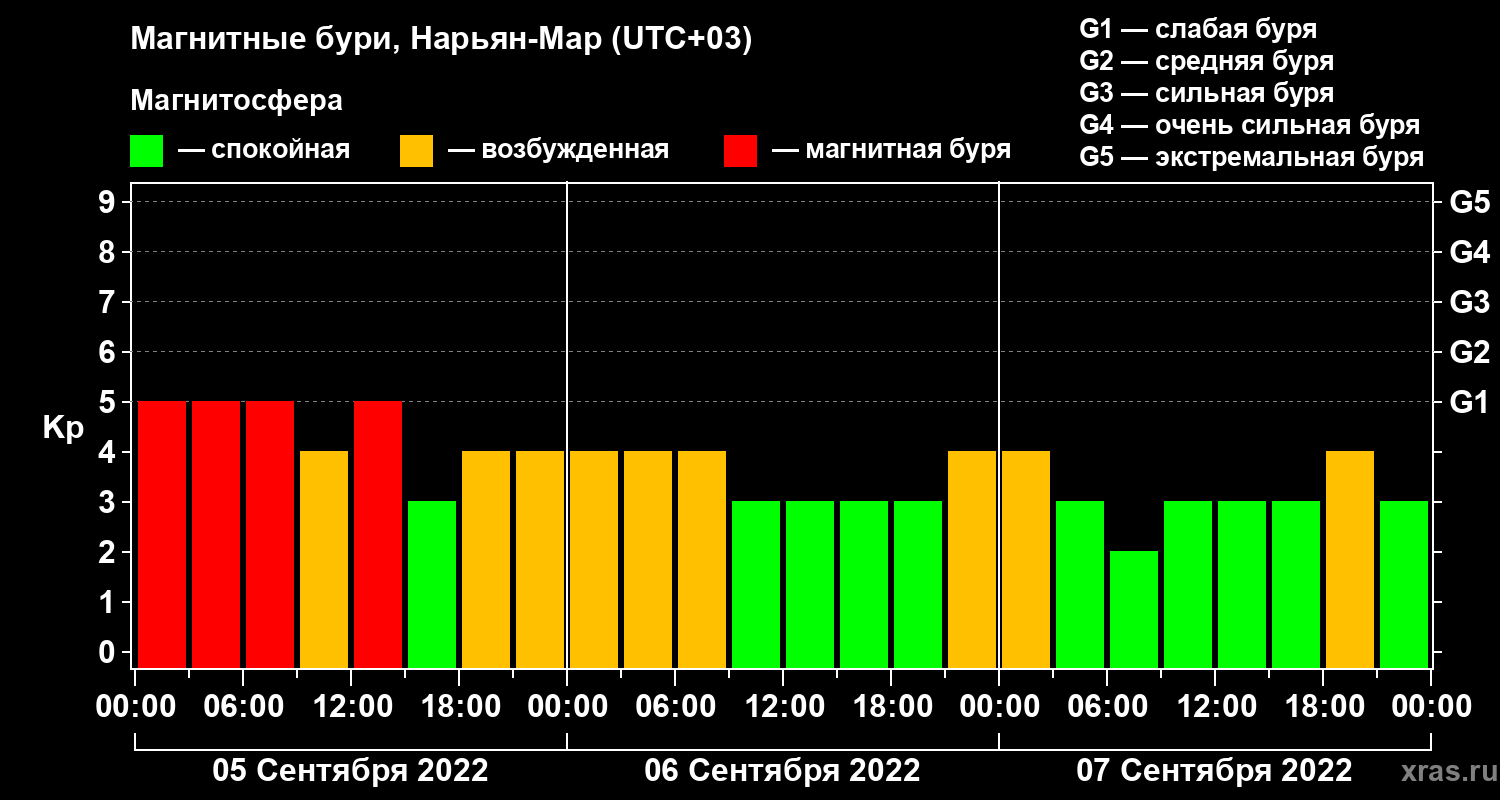Click the green 12:00–15:00 bar on 06 Сентября
The image size is (1500, 800).
click(x=810, y=584)
